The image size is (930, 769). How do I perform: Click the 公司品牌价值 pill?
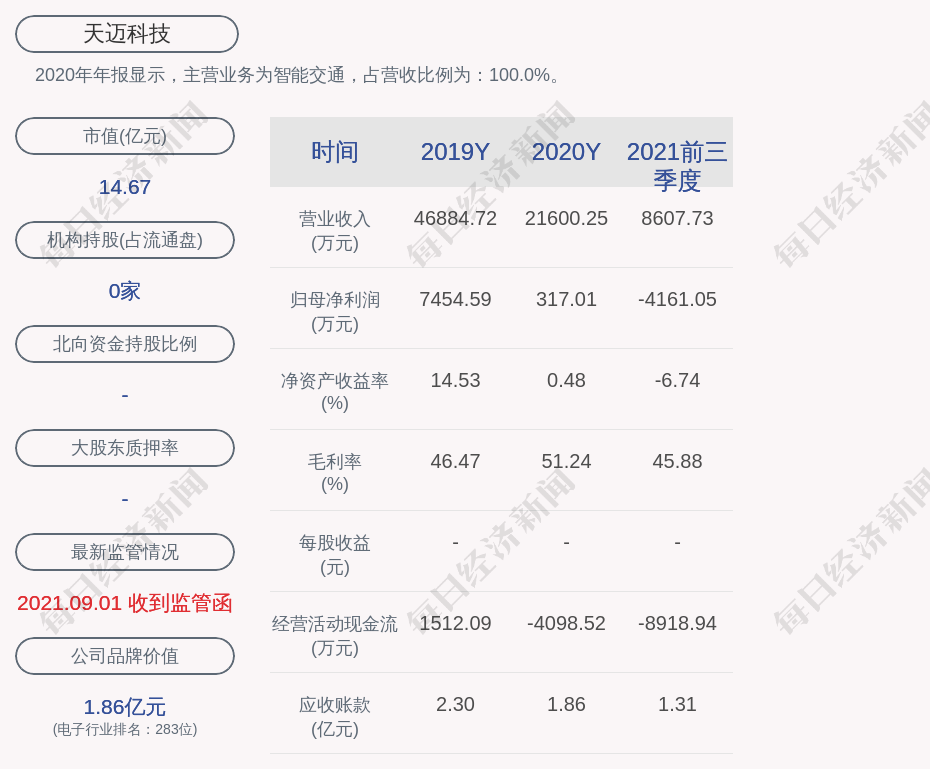[125, 656]
